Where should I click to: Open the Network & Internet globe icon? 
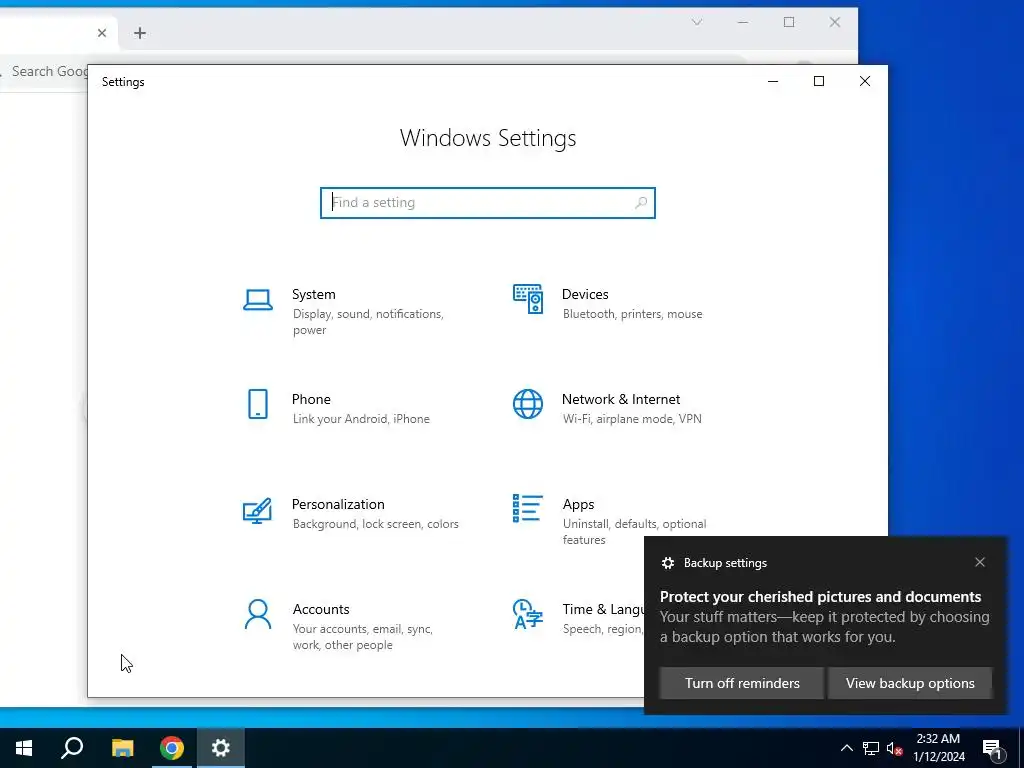click(528, 404)
